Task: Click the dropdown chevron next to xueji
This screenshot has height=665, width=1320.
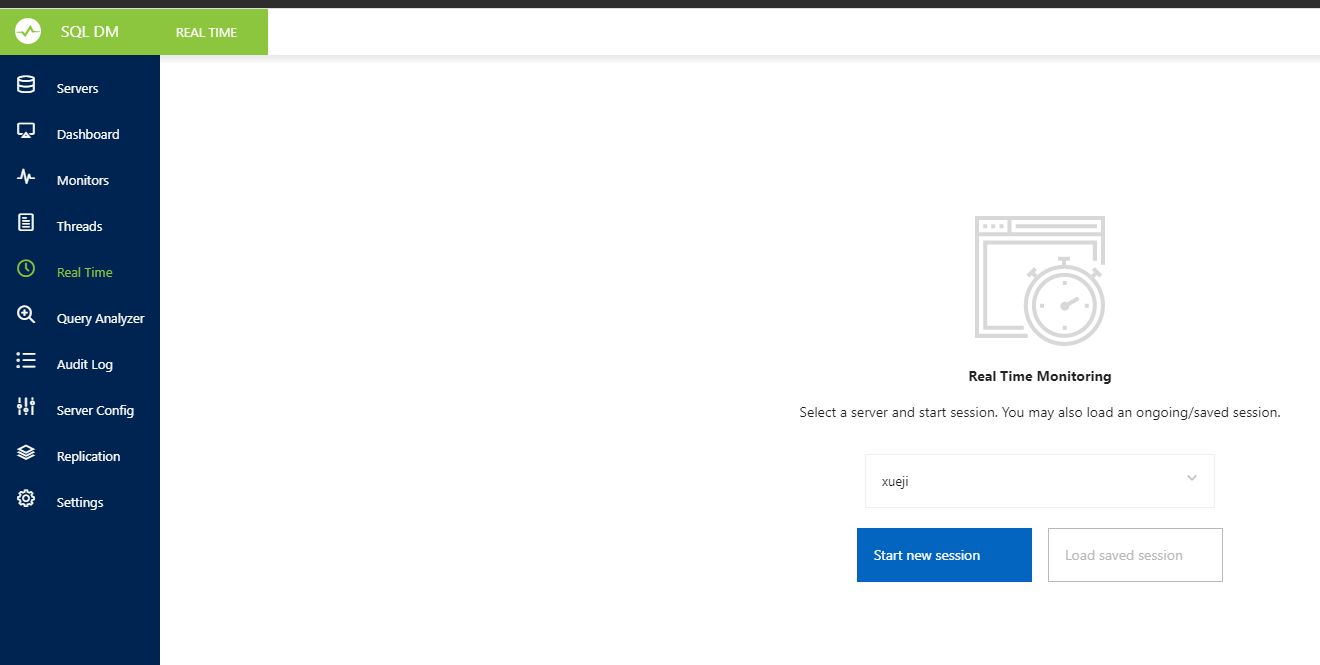Action: coord(1191,480)
